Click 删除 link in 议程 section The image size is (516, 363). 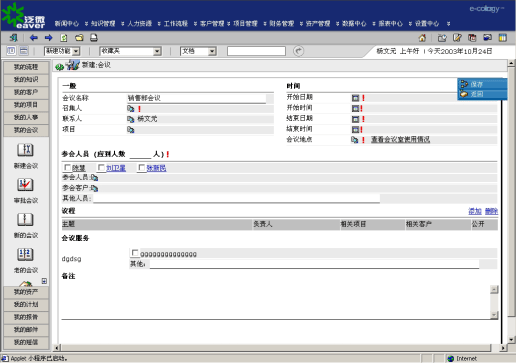pyautogui.click(x=491, y=211)
